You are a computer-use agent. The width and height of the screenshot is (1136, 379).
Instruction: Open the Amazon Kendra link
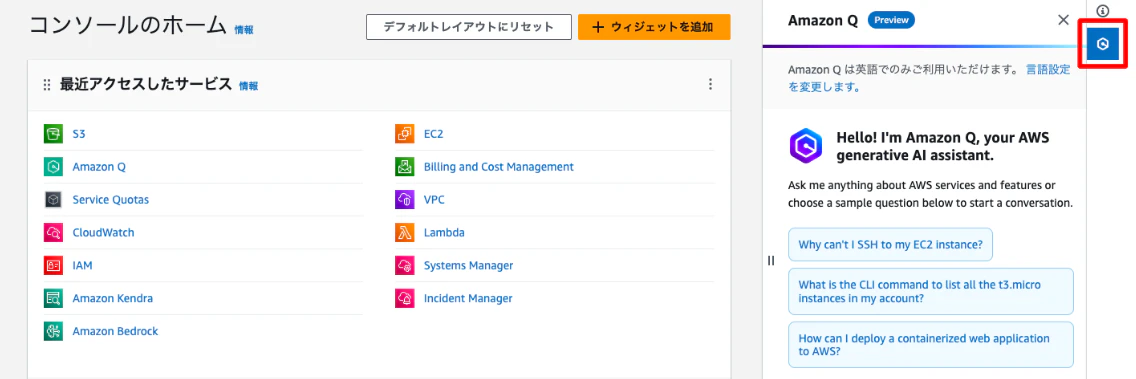[113, 299]
